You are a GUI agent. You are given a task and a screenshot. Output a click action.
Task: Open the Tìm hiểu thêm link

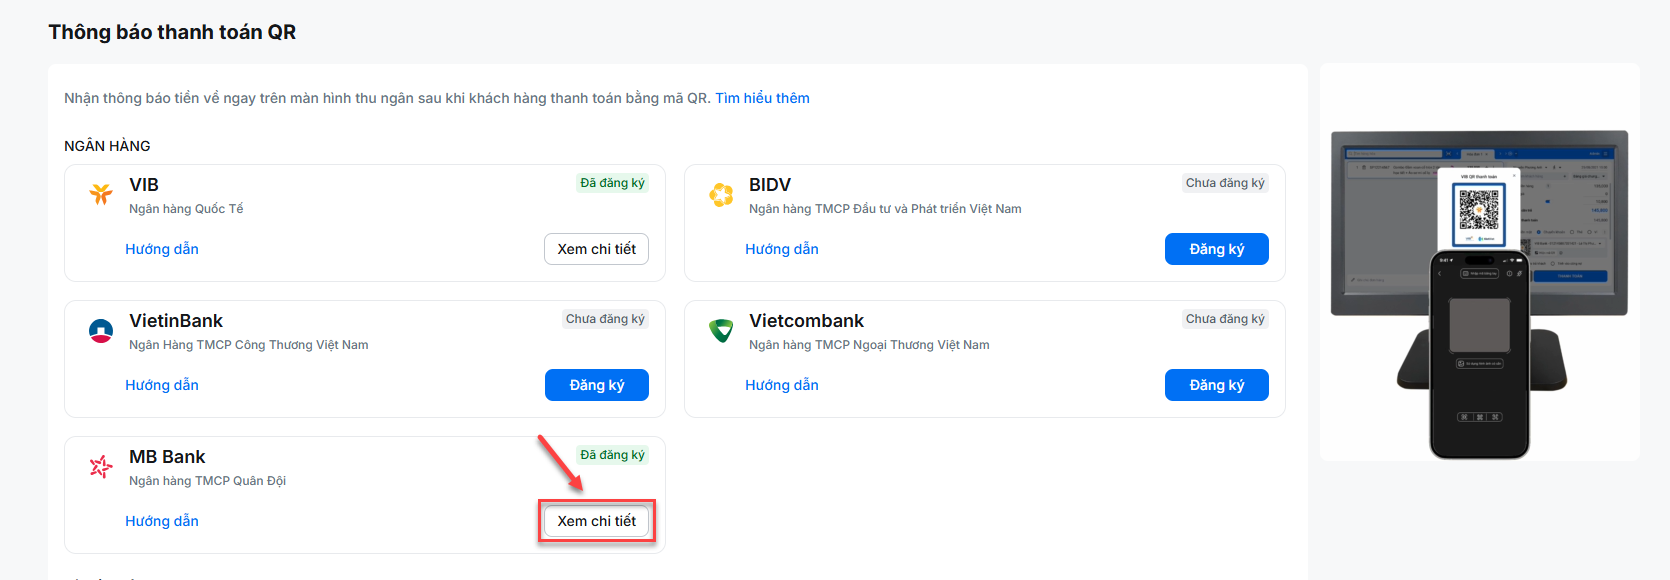[x=762, y=98]
